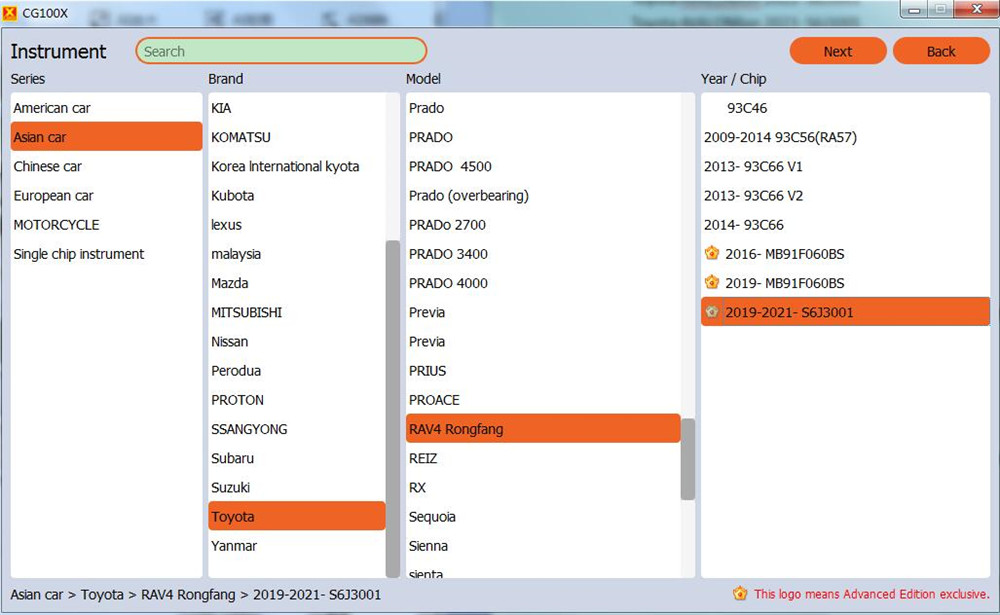Viewport: 1000px width, 615px height.
Task: Select PRADO 4500 model
Action: click(543, 166)
